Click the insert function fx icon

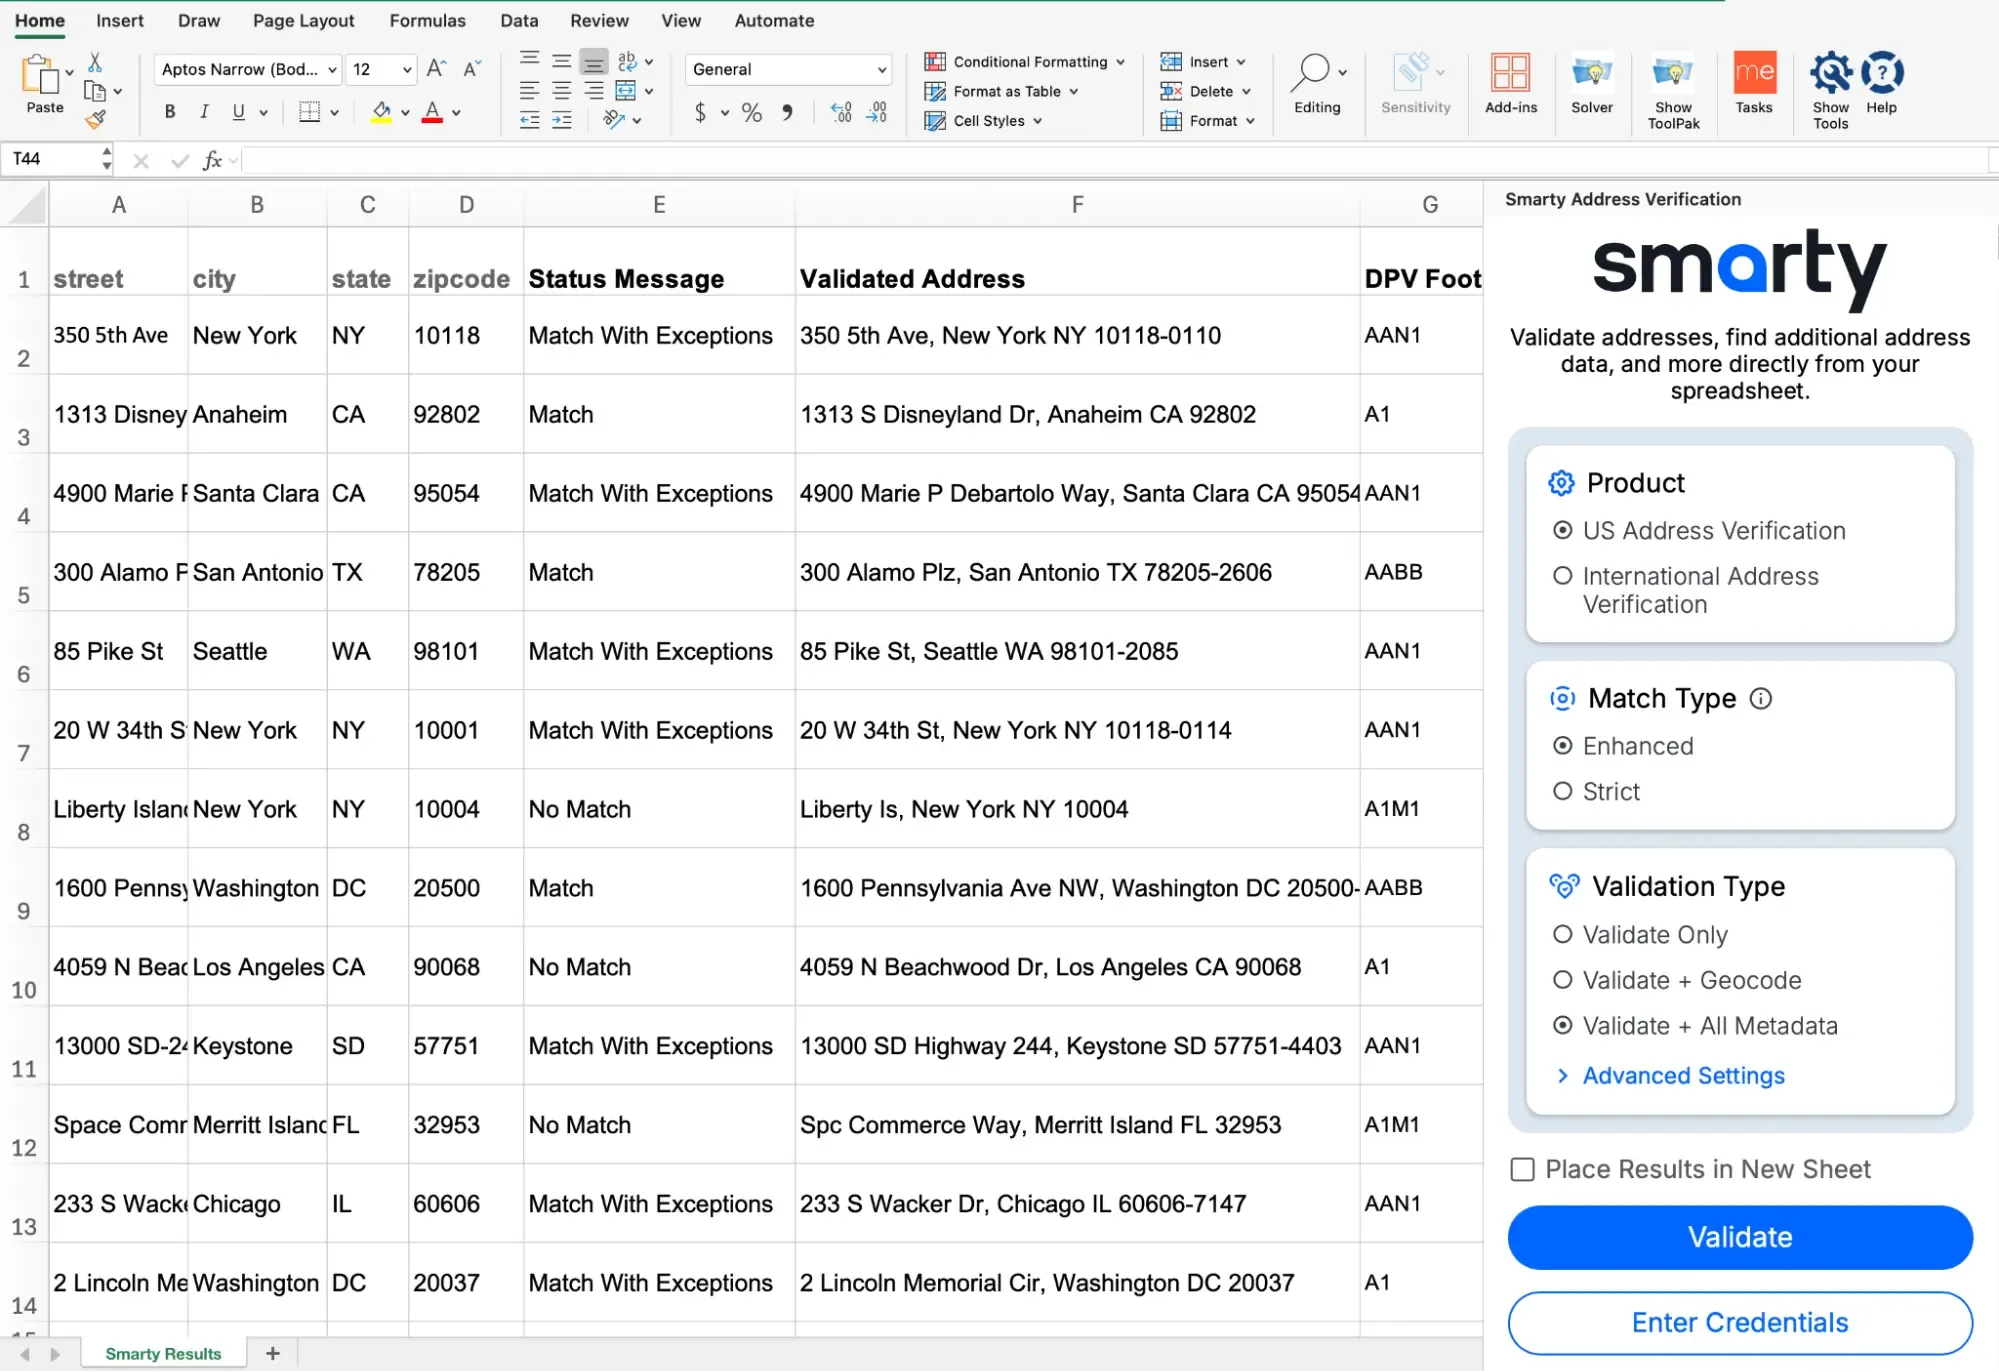pyautogui.click(x=212, y=160)
